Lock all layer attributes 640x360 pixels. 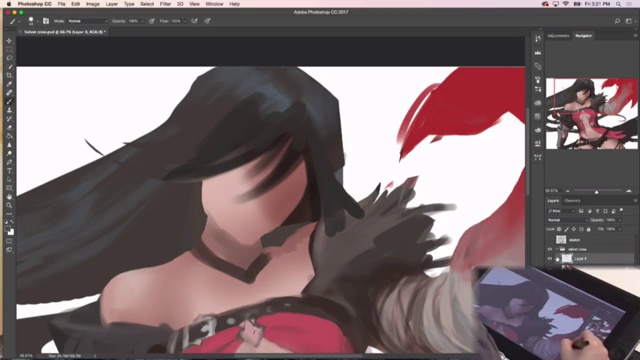(x=589, y=229)
